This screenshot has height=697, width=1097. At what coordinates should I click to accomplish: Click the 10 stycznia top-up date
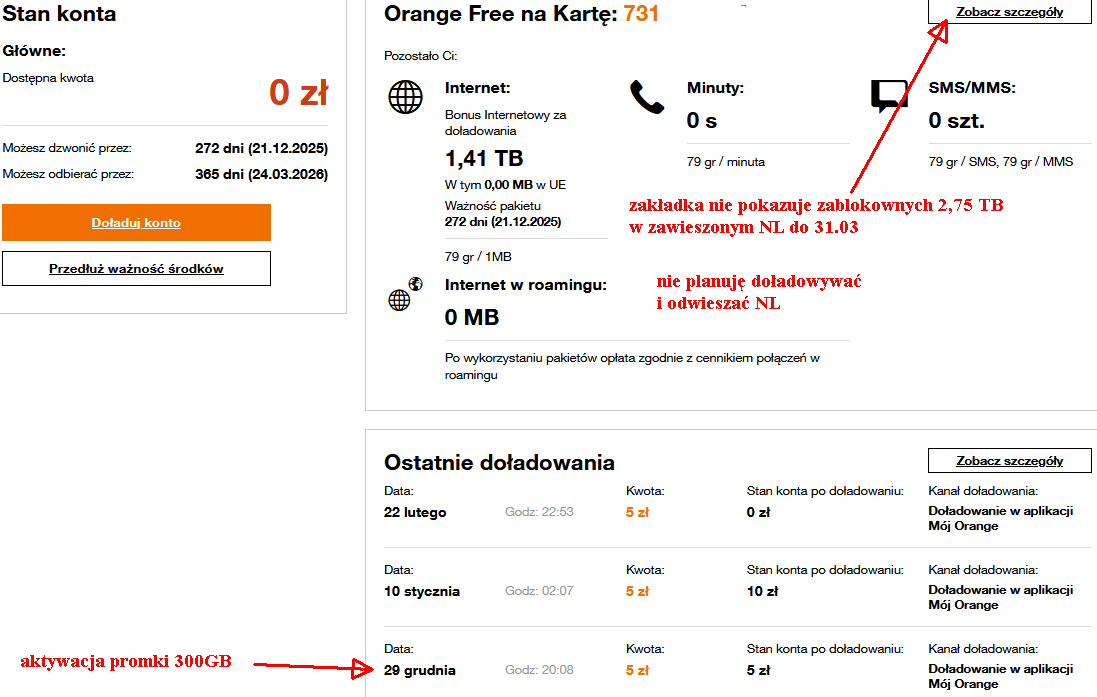[x=422, y=591]
